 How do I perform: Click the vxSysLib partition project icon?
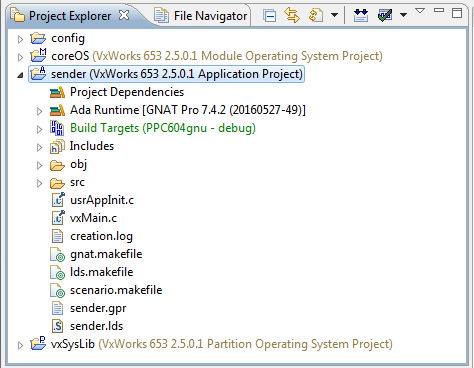(38, 343)
